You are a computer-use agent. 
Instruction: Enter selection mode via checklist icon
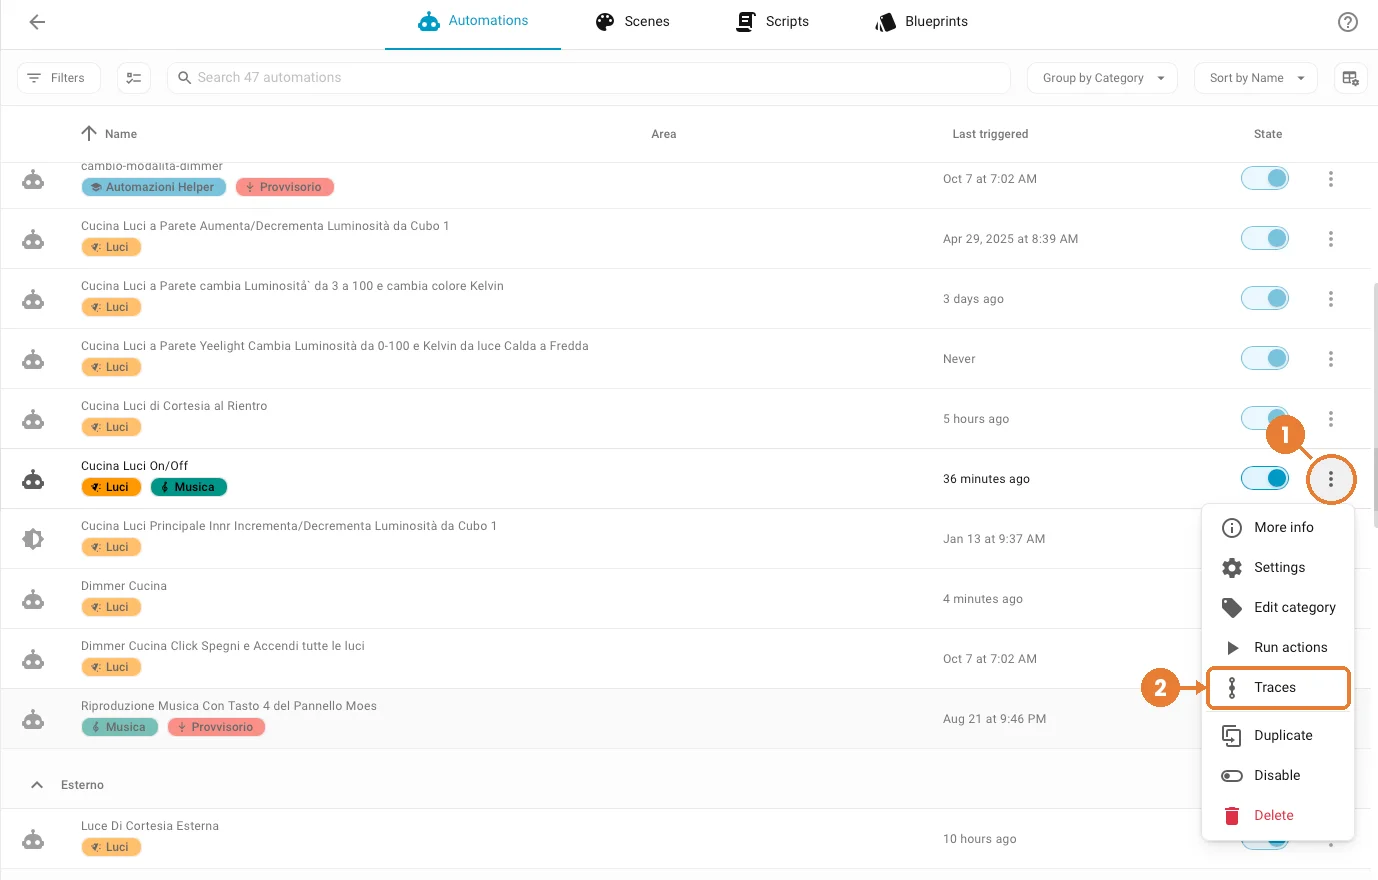coord(134,78)
